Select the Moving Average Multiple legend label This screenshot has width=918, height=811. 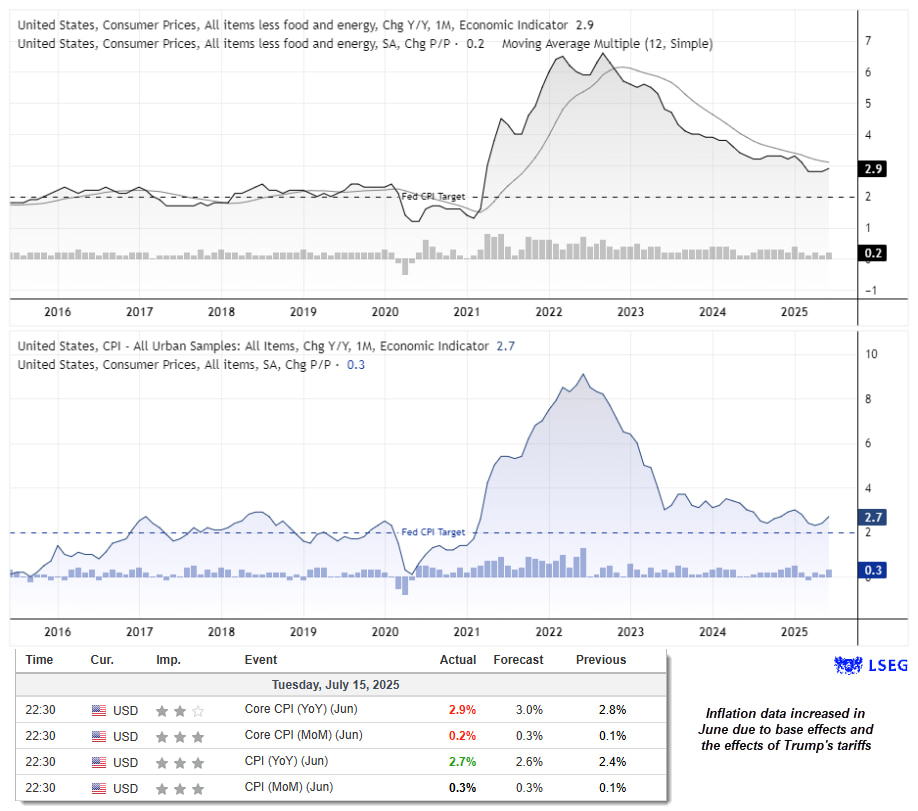point(607,44)
